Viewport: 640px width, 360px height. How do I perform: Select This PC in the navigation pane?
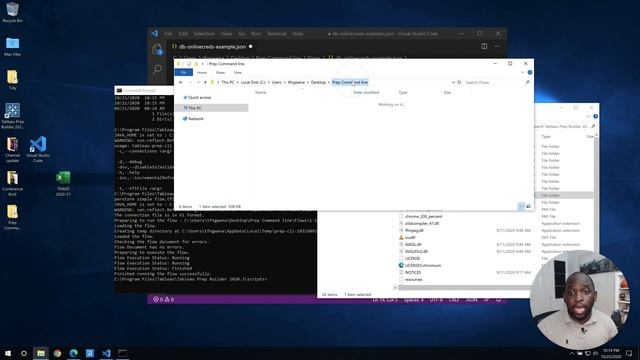click(212, 108)
